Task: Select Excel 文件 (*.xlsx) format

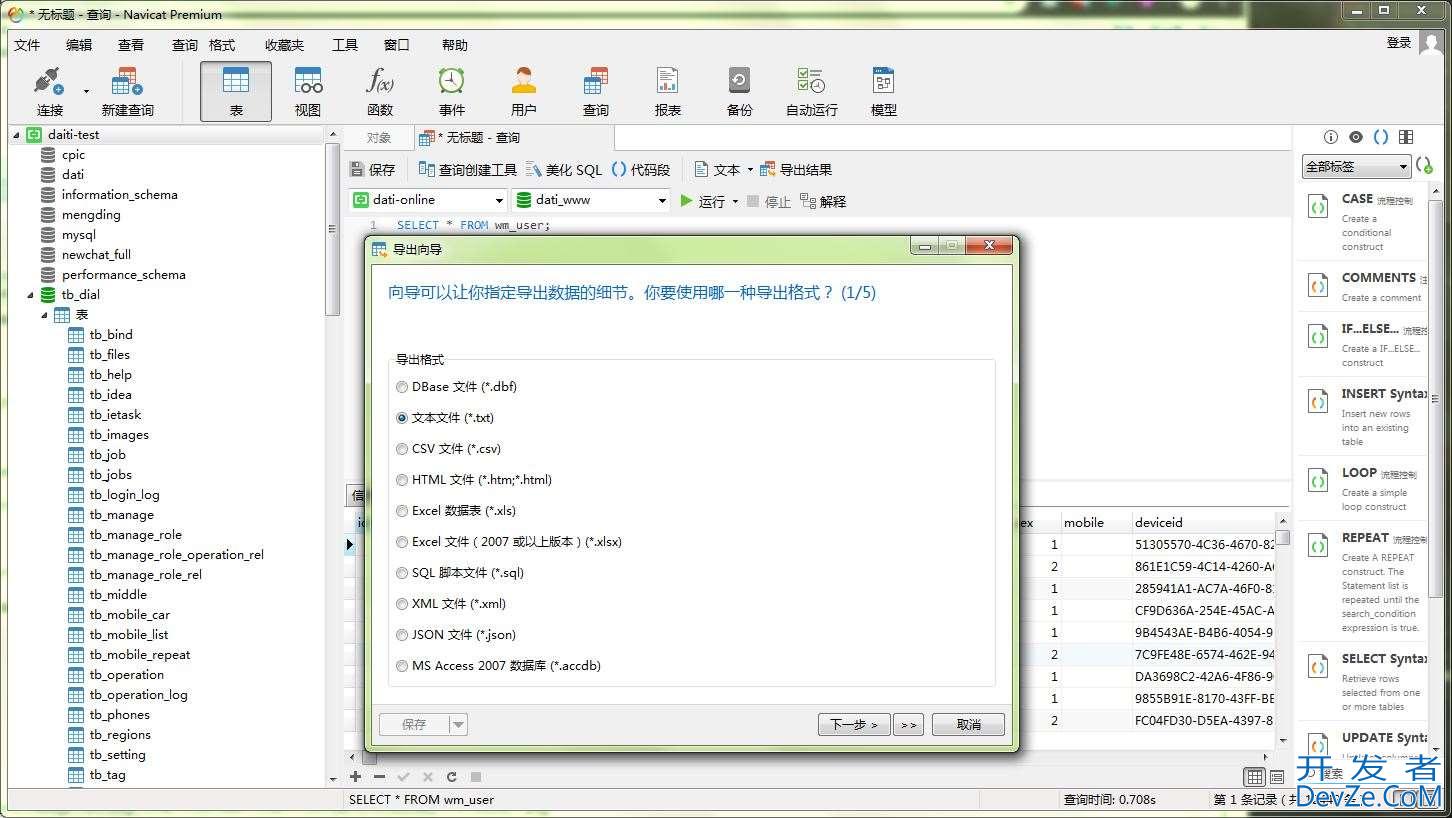Action: pos(509,542)
